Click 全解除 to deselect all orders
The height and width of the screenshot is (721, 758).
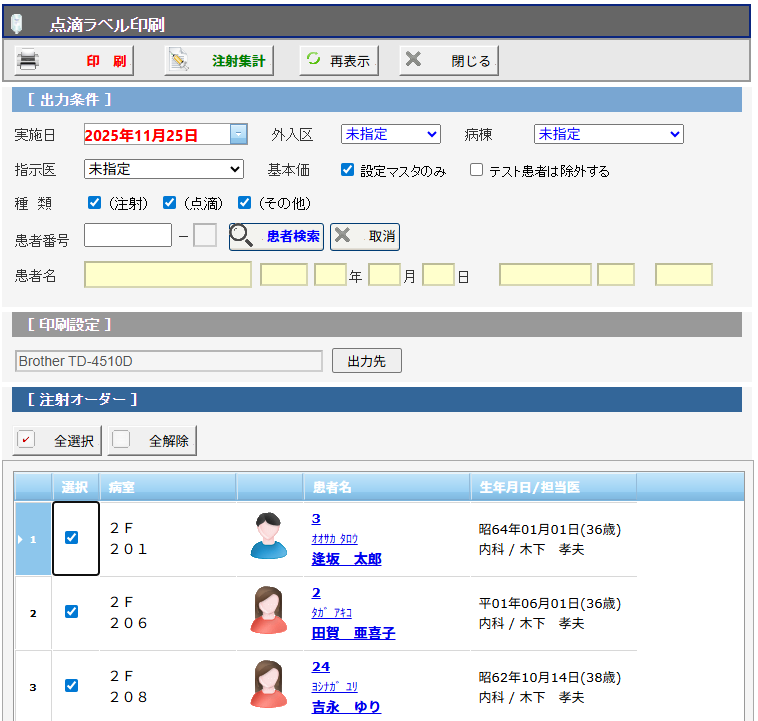pos(153,440)
